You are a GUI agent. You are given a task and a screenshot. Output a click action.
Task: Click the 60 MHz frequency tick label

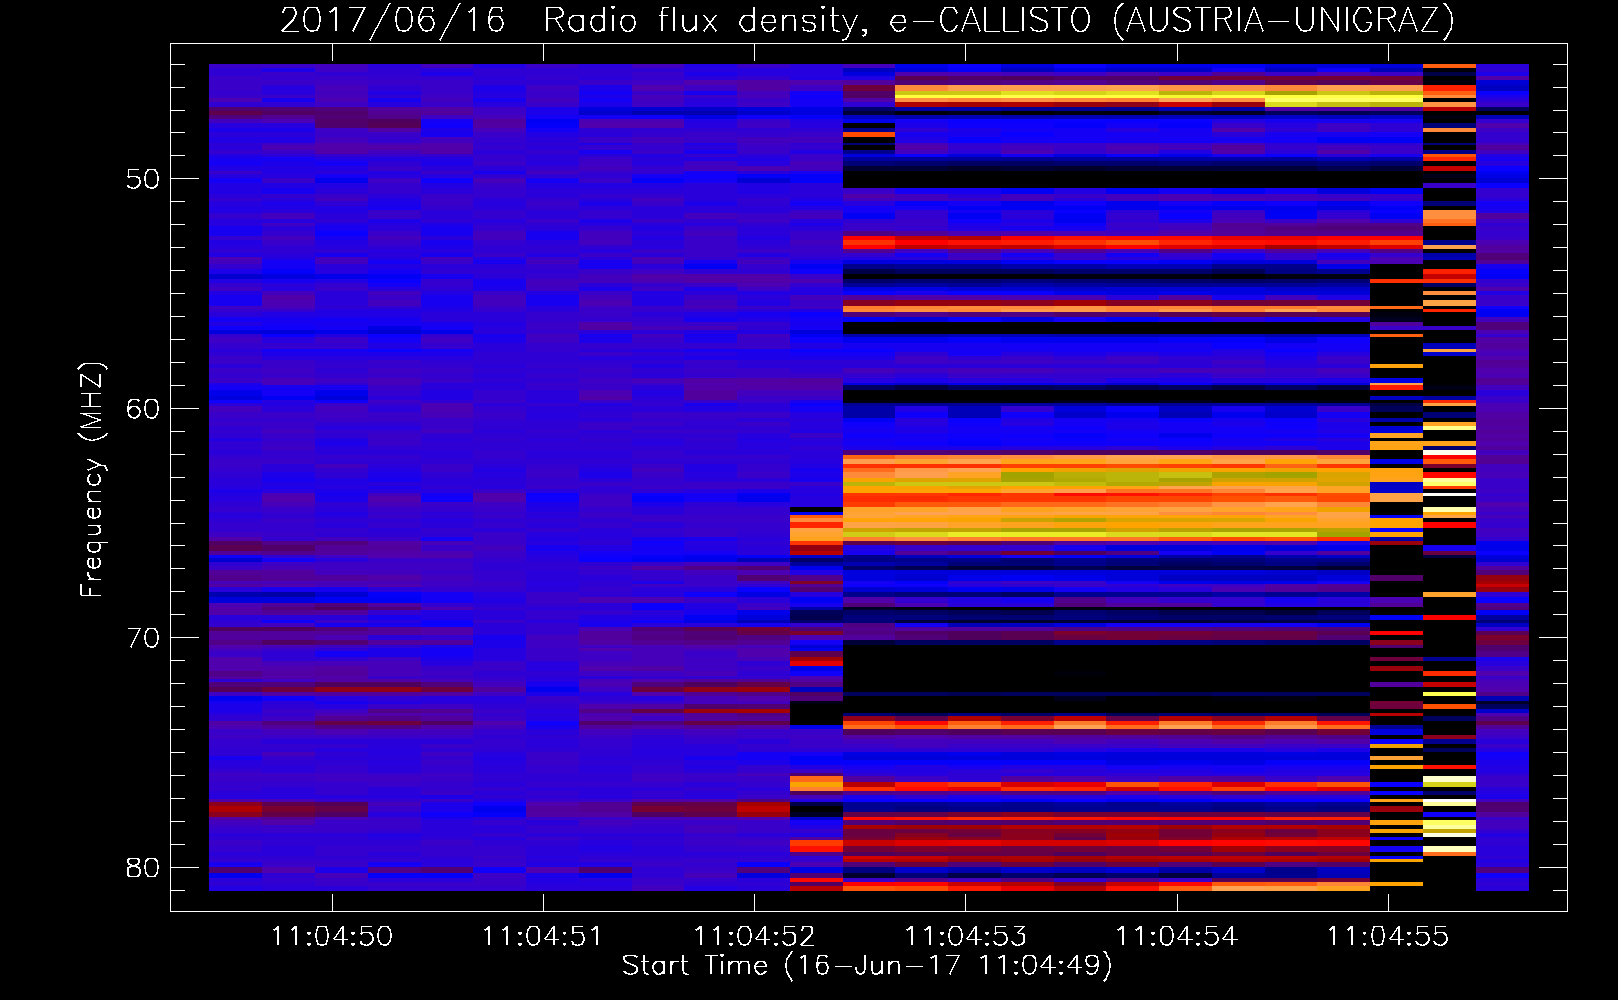[143, 408]
